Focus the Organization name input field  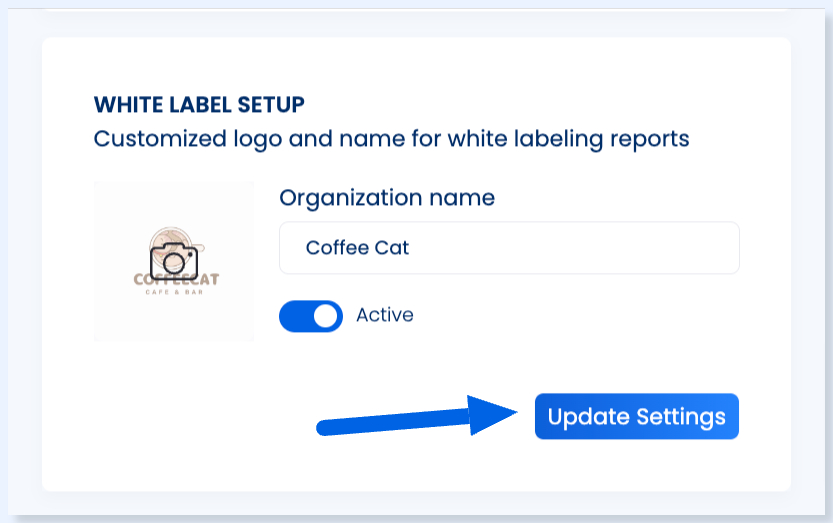pyautogui.click(x=509, y=248)
